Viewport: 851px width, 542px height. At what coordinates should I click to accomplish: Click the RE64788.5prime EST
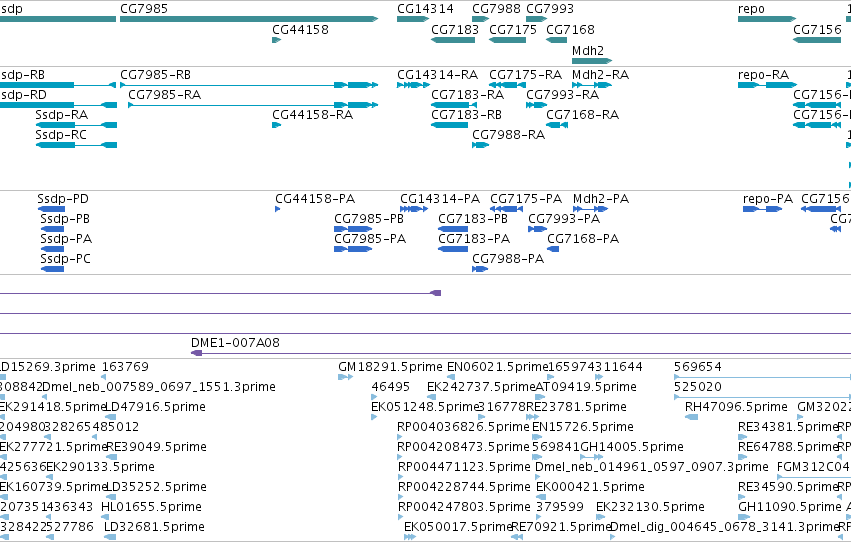[x=742, y=457]
